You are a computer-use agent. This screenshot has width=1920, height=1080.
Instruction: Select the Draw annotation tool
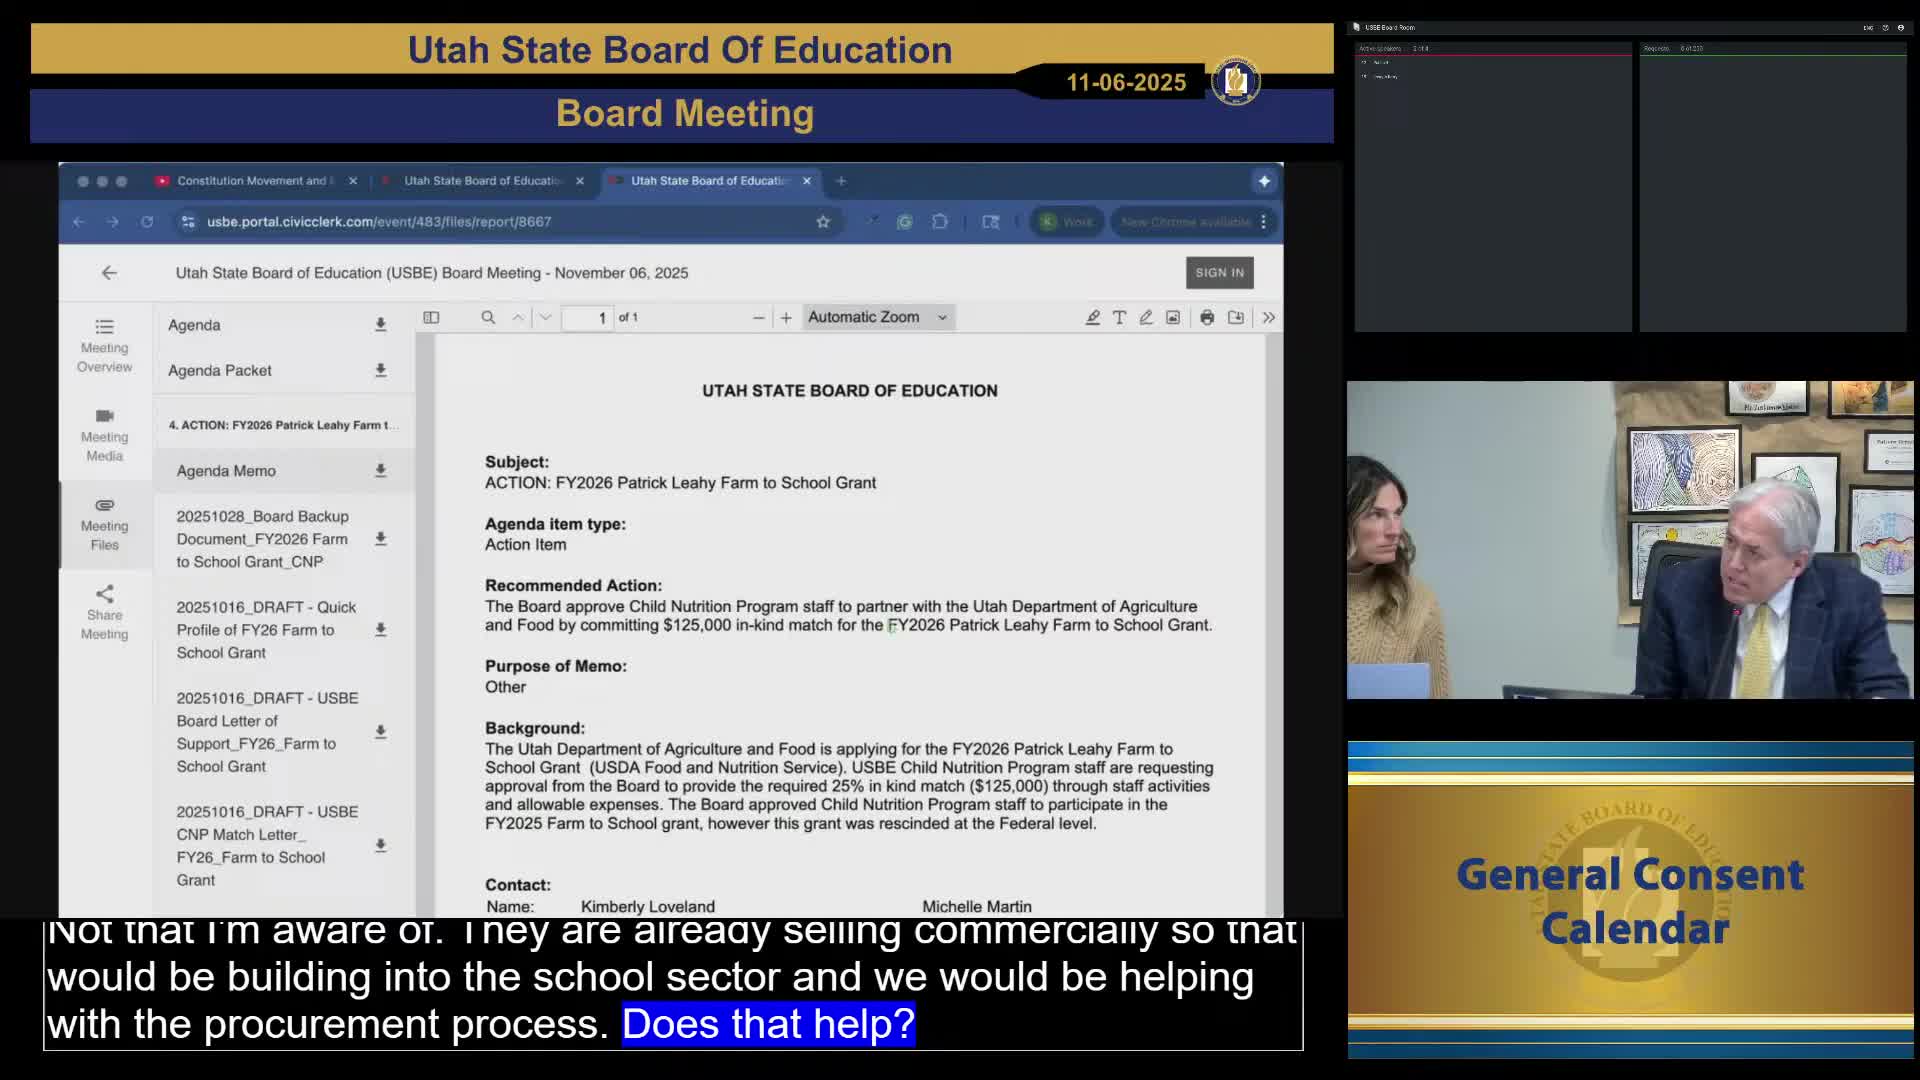[x=1146, y=317]
